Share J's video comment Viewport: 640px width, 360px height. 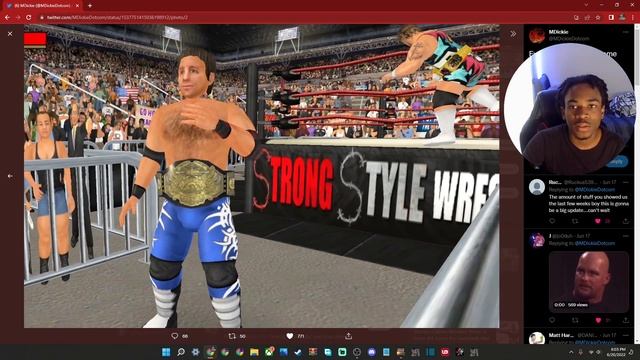point(626,320)
